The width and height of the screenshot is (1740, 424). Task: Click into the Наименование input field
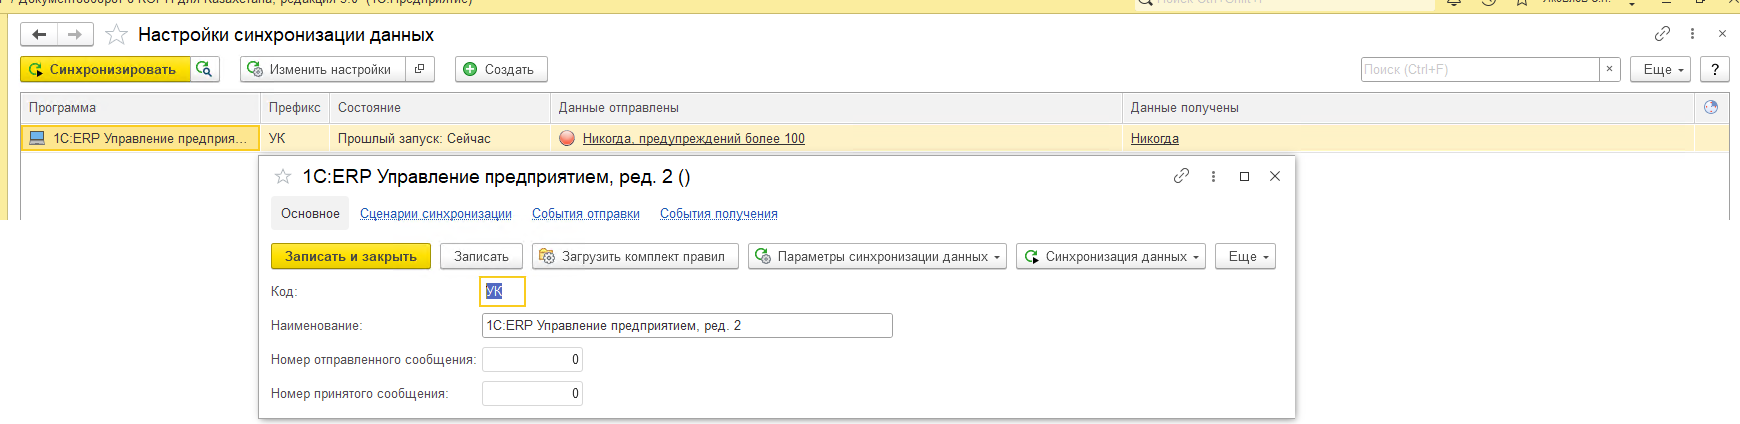(x=686, y=326)
